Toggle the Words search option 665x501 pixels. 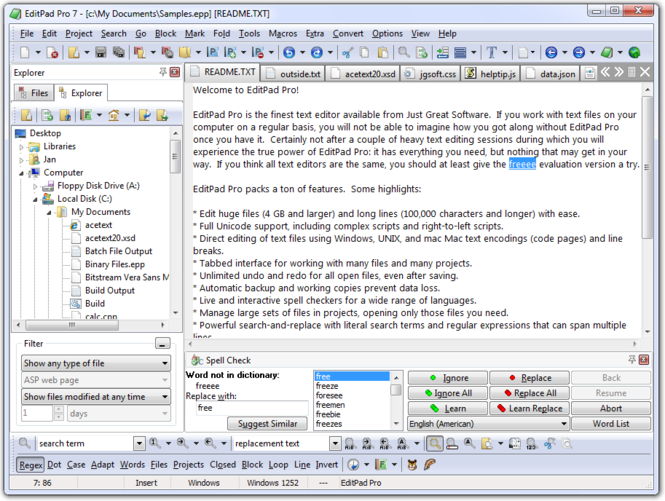pyautogui.click(x=132, y=465)
